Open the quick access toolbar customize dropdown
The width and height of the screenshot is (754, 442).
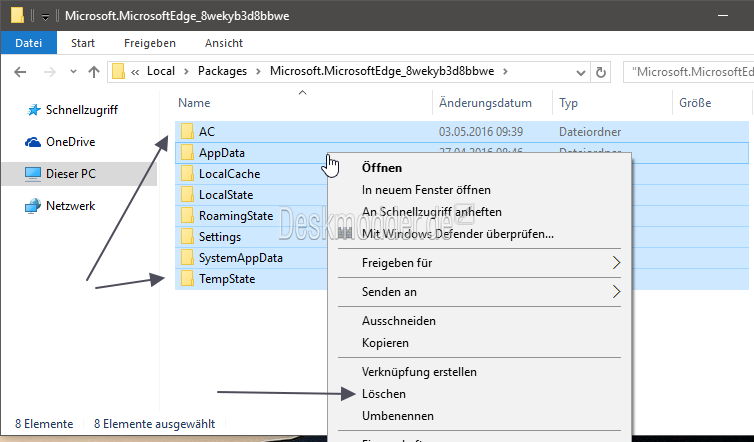pyautogui.click(x=45, y=17)
